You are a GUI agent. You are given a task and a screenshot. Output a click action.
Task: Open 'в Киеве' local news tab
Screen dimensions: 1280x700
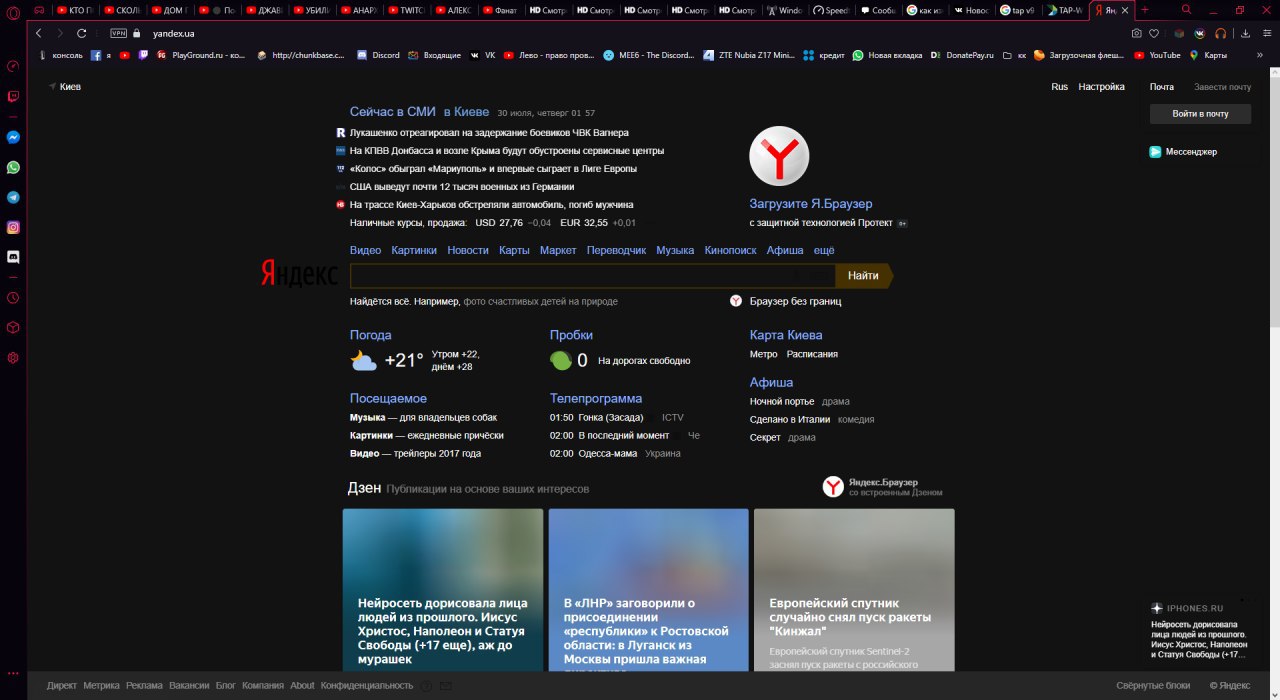(x=466, y=112)
